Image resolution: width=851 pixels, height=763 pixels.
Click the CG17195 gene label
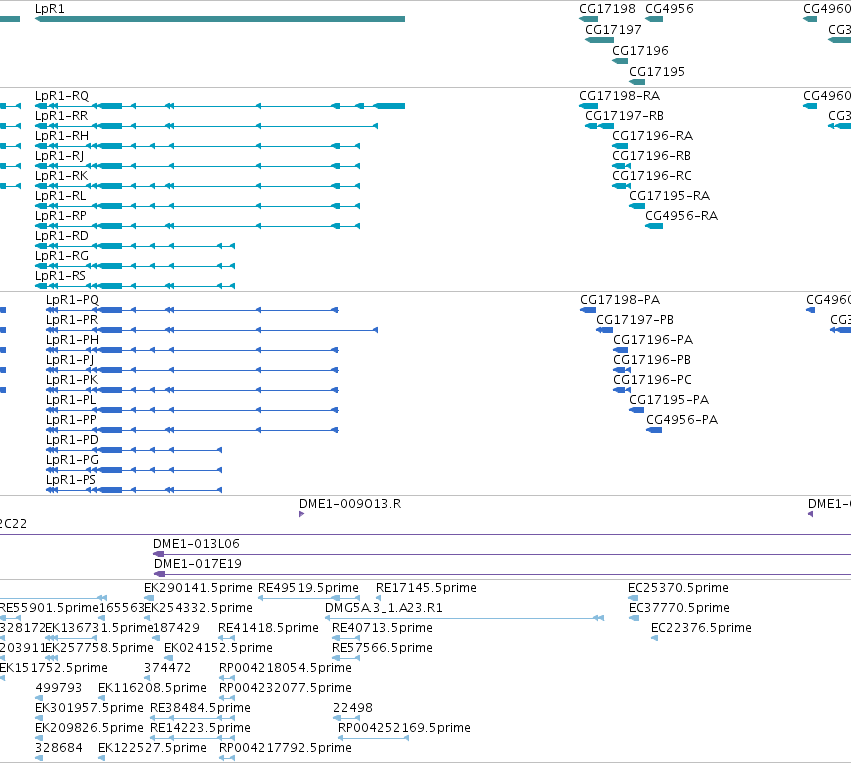pyautogui.click(x=657, y=72)
